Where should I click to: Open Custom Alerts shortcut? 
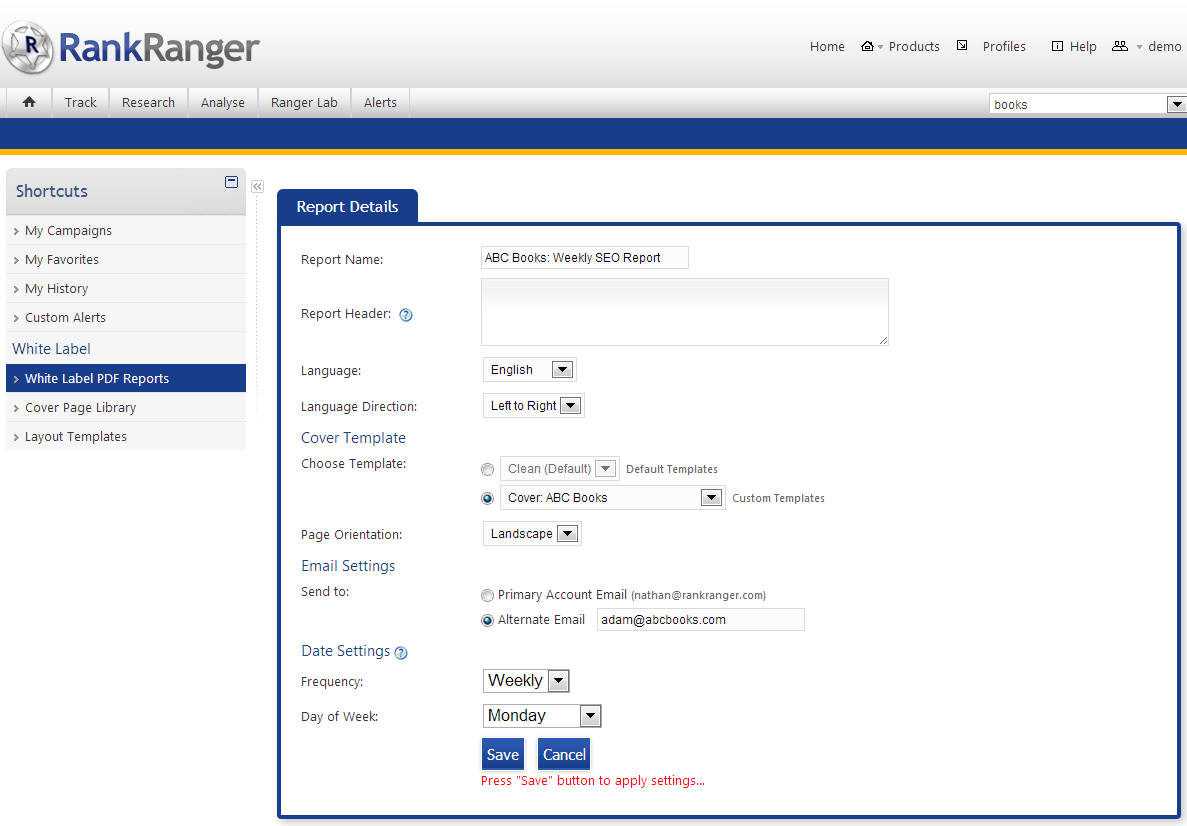point(126,317)
